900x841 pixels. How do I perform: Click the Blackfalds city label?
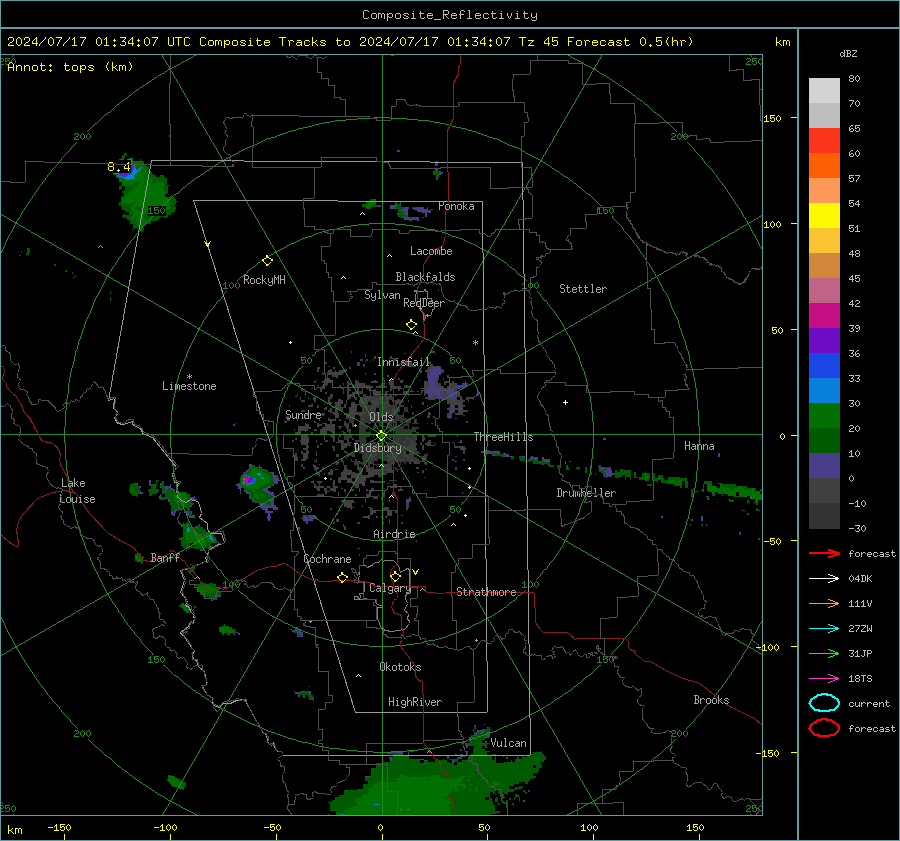click(425, 277)
